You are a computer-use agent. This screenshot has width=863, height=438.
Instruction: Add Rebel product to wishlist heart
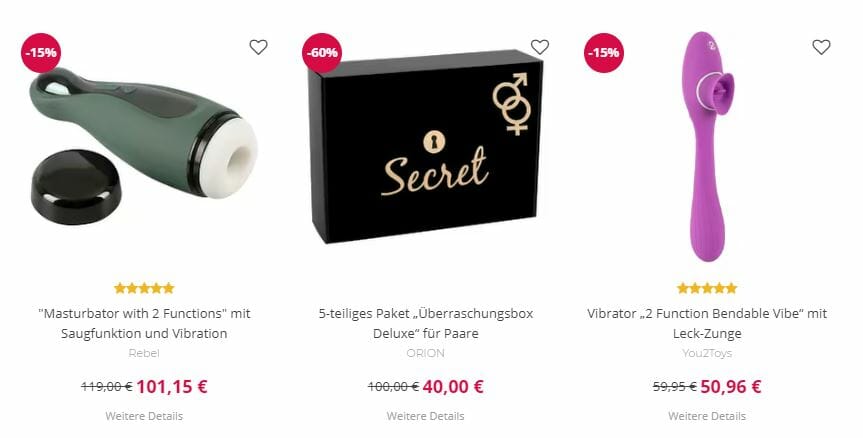point(258,47)
